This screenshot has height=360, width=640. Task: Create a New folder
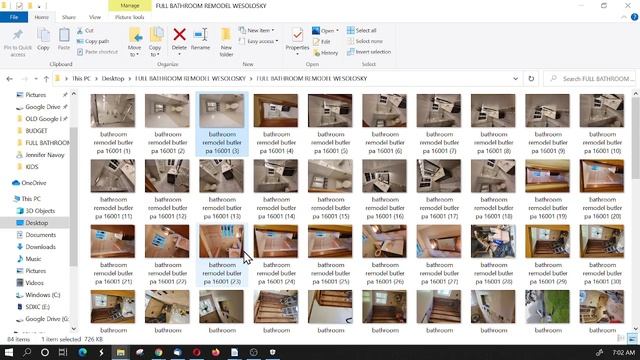pyautogui.click(x=226, y=42)
